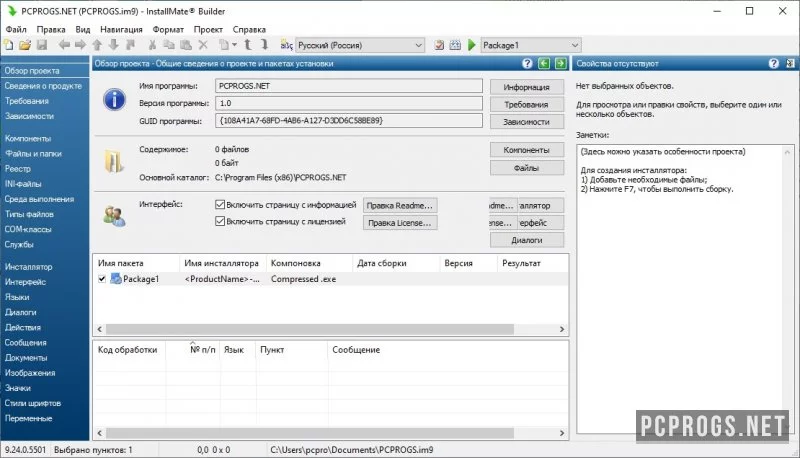Click the folder contents icon
Image resolution: width=800 pixels, height=458 pixels.
(x=114, y=162)
